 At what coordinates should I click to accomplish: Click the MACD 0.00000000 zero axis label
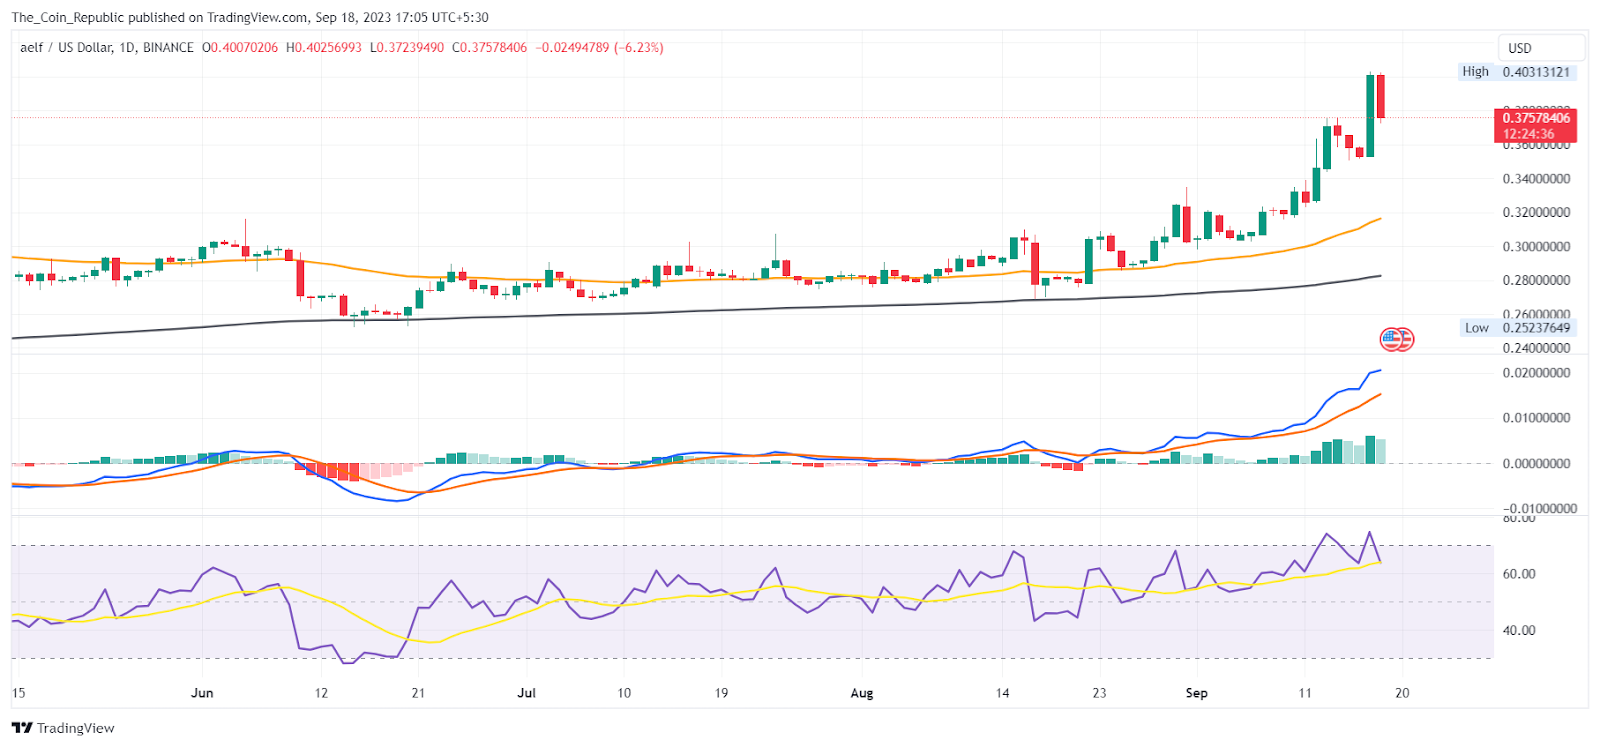pos(1536,464)
